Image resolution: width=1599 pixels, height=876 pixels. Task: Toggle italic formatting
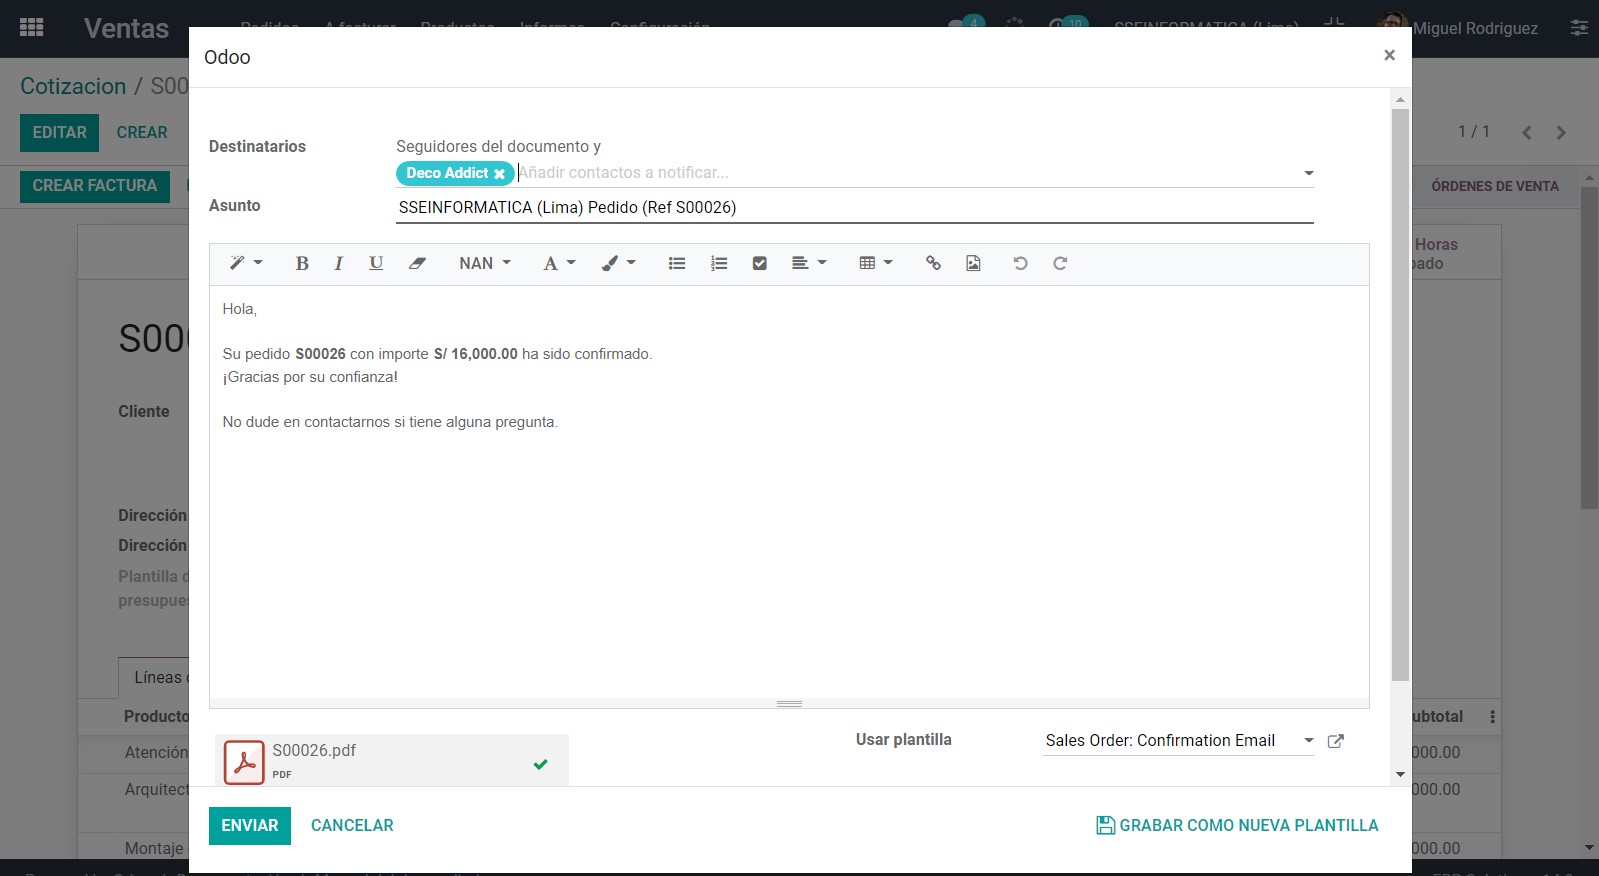point(339,263)
